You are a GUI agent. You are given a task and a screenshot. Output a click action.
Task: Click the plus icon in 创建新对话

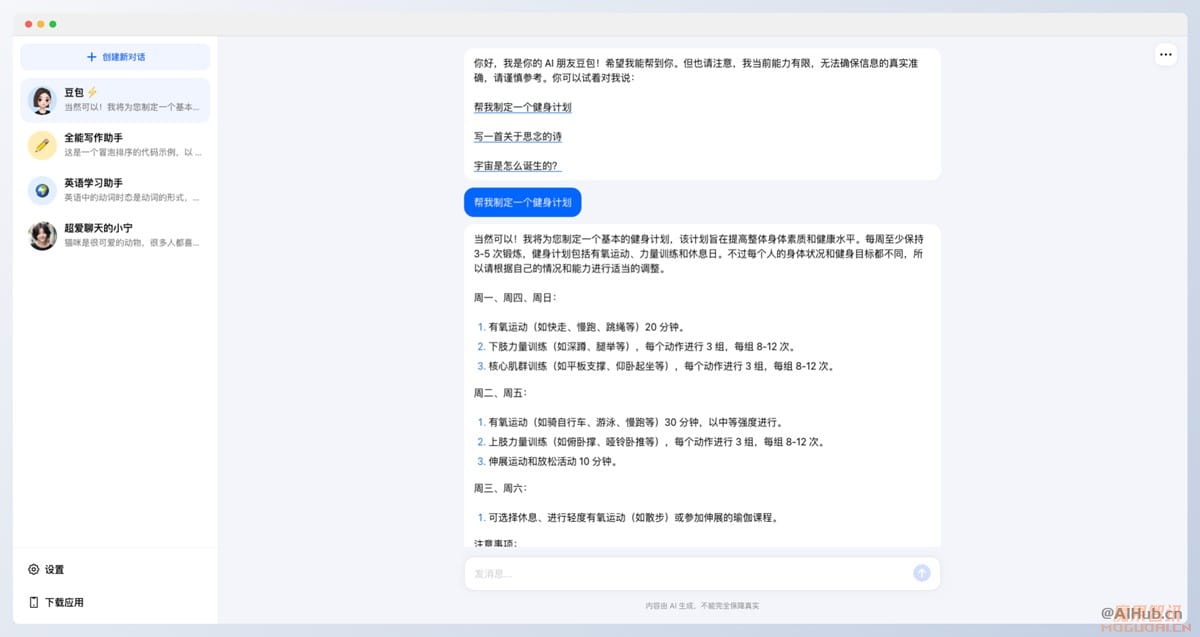click(92, 57)
